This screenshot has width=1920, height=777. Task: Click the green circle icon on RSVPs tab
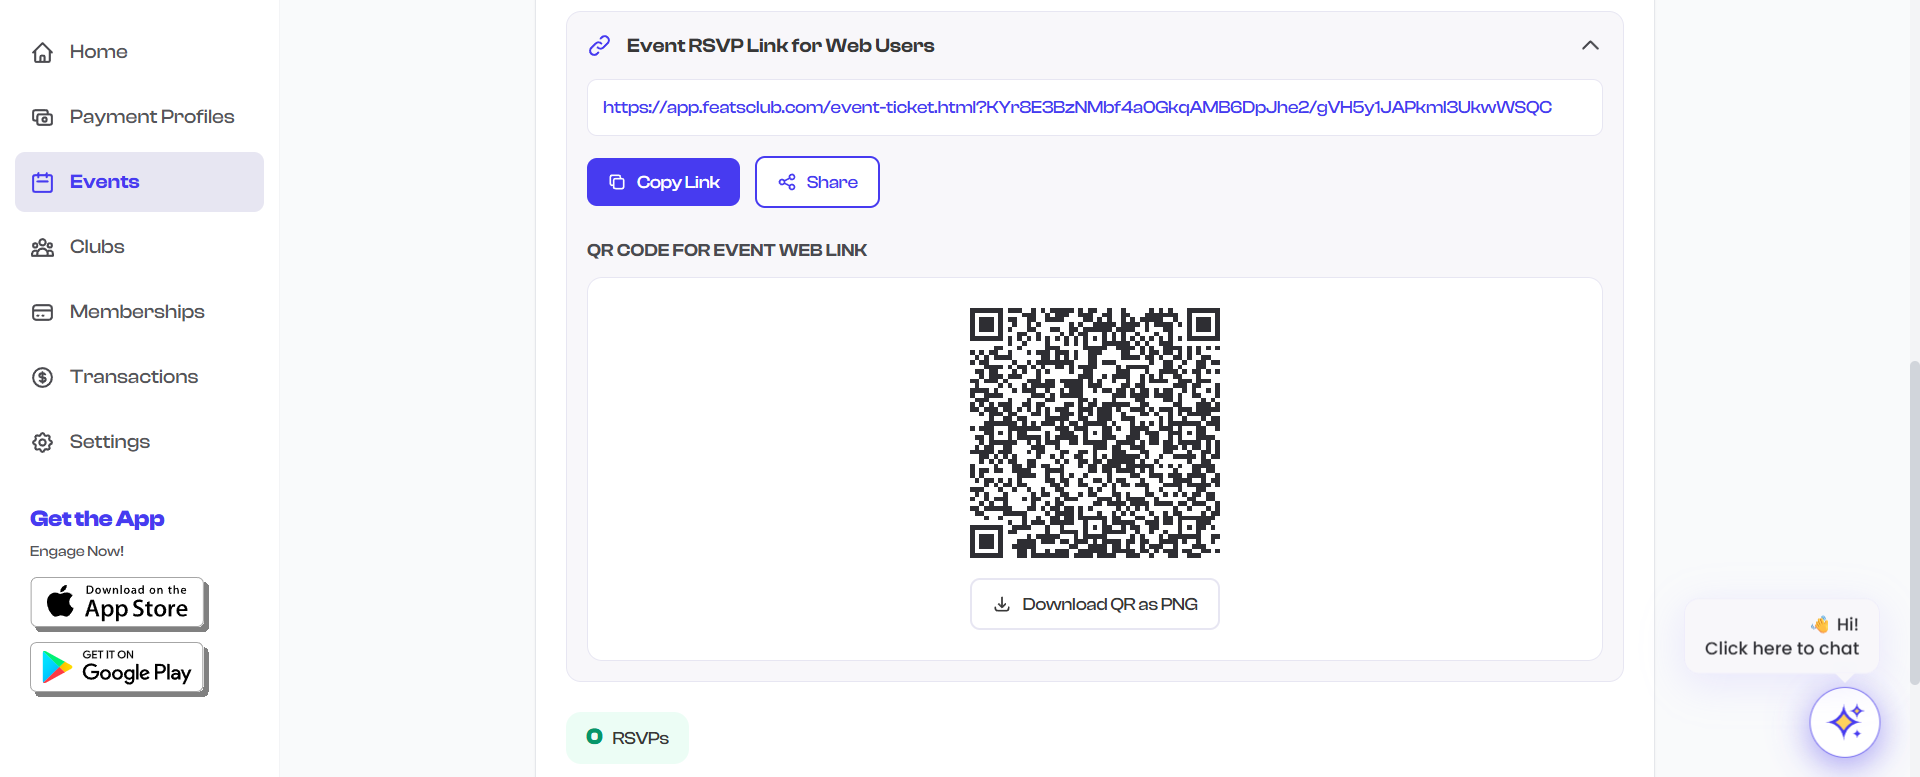point(595,736)
